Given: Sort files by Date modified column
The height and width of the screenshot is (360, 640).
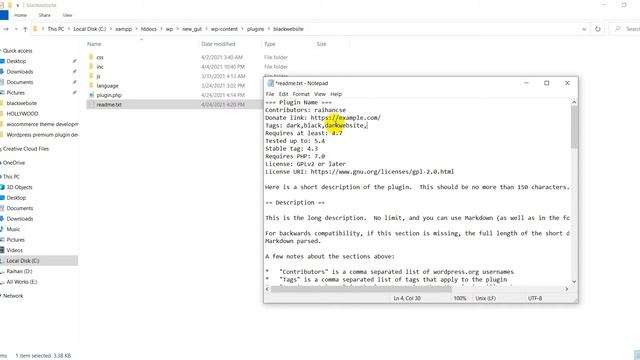Looking at the screenshot, I should click(218, 44).
